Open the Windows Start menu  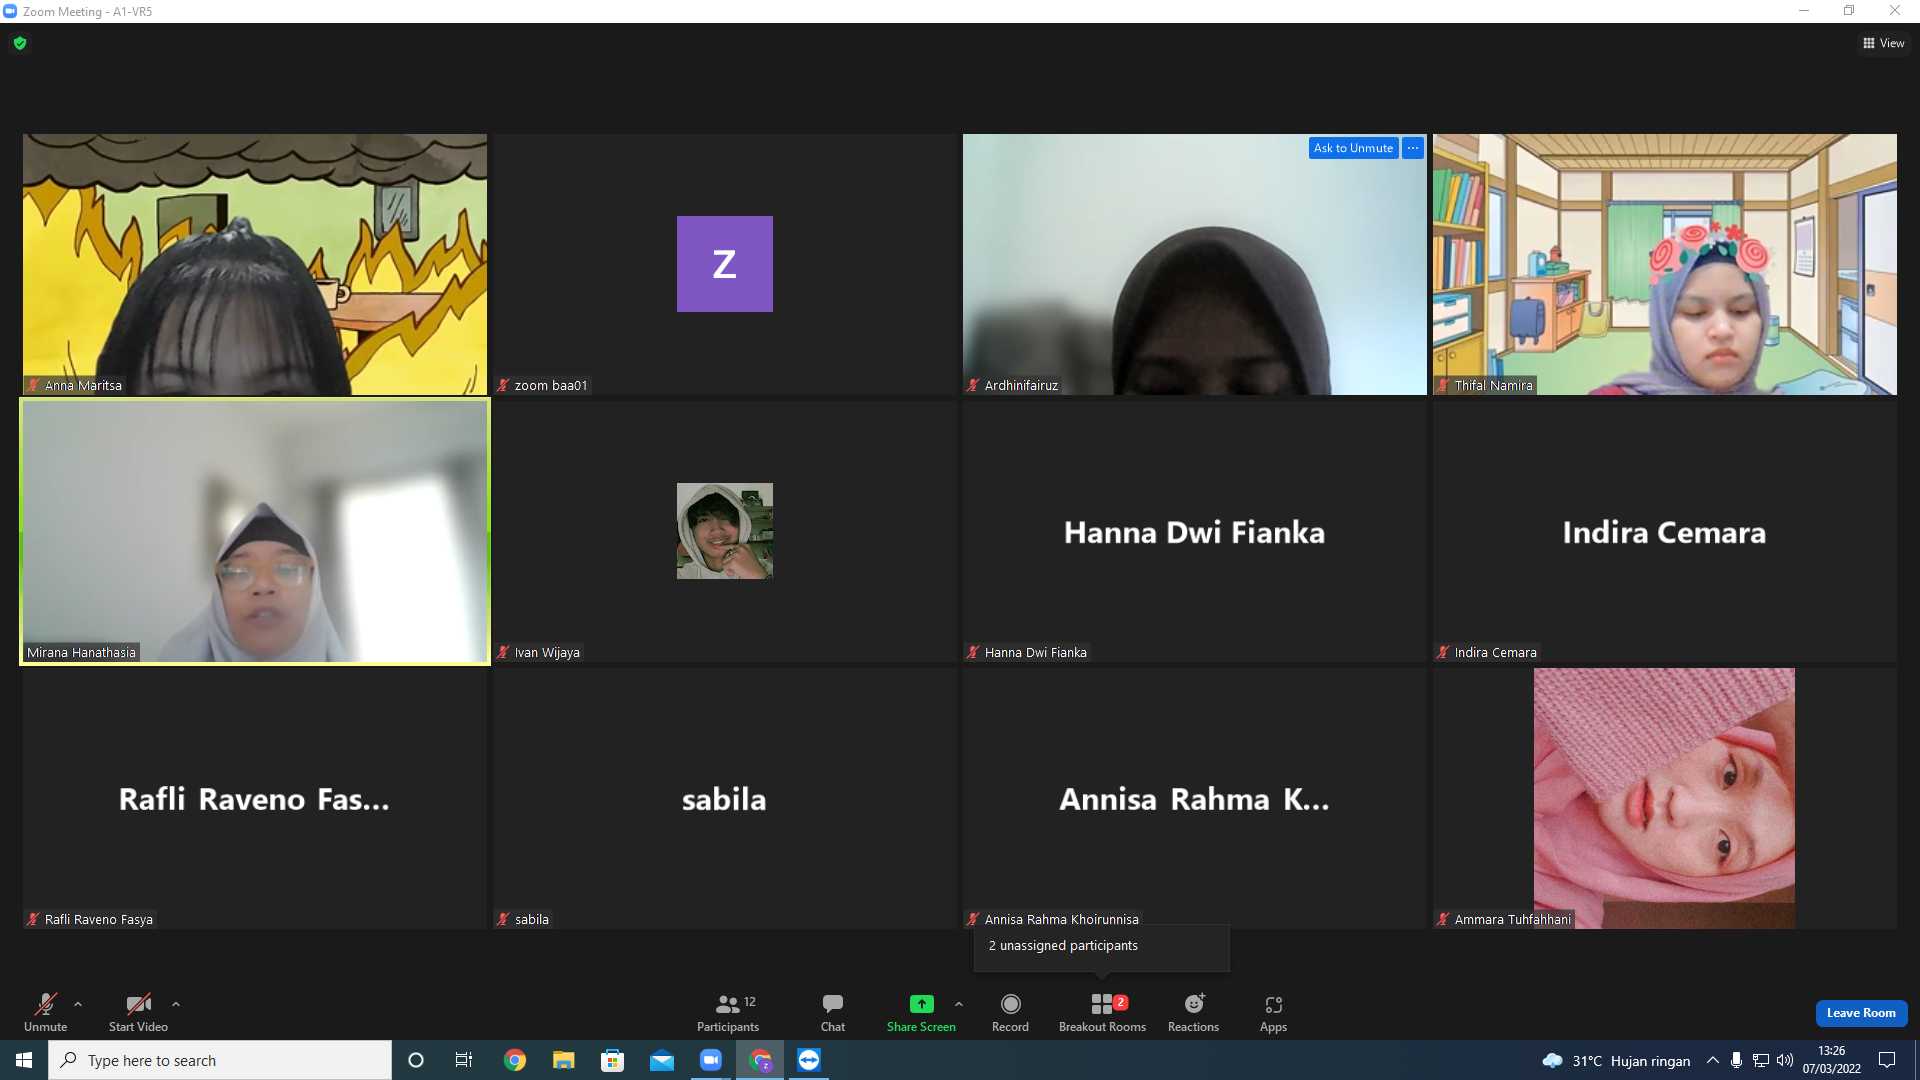[x=24, y=1060]
